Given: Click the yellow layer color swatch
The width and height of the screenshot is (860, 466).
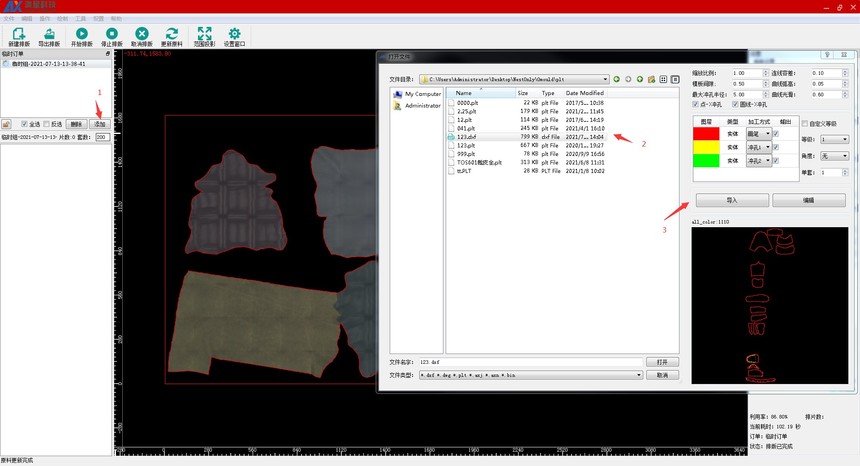Looking at the screenshot, I should point(706,147).
